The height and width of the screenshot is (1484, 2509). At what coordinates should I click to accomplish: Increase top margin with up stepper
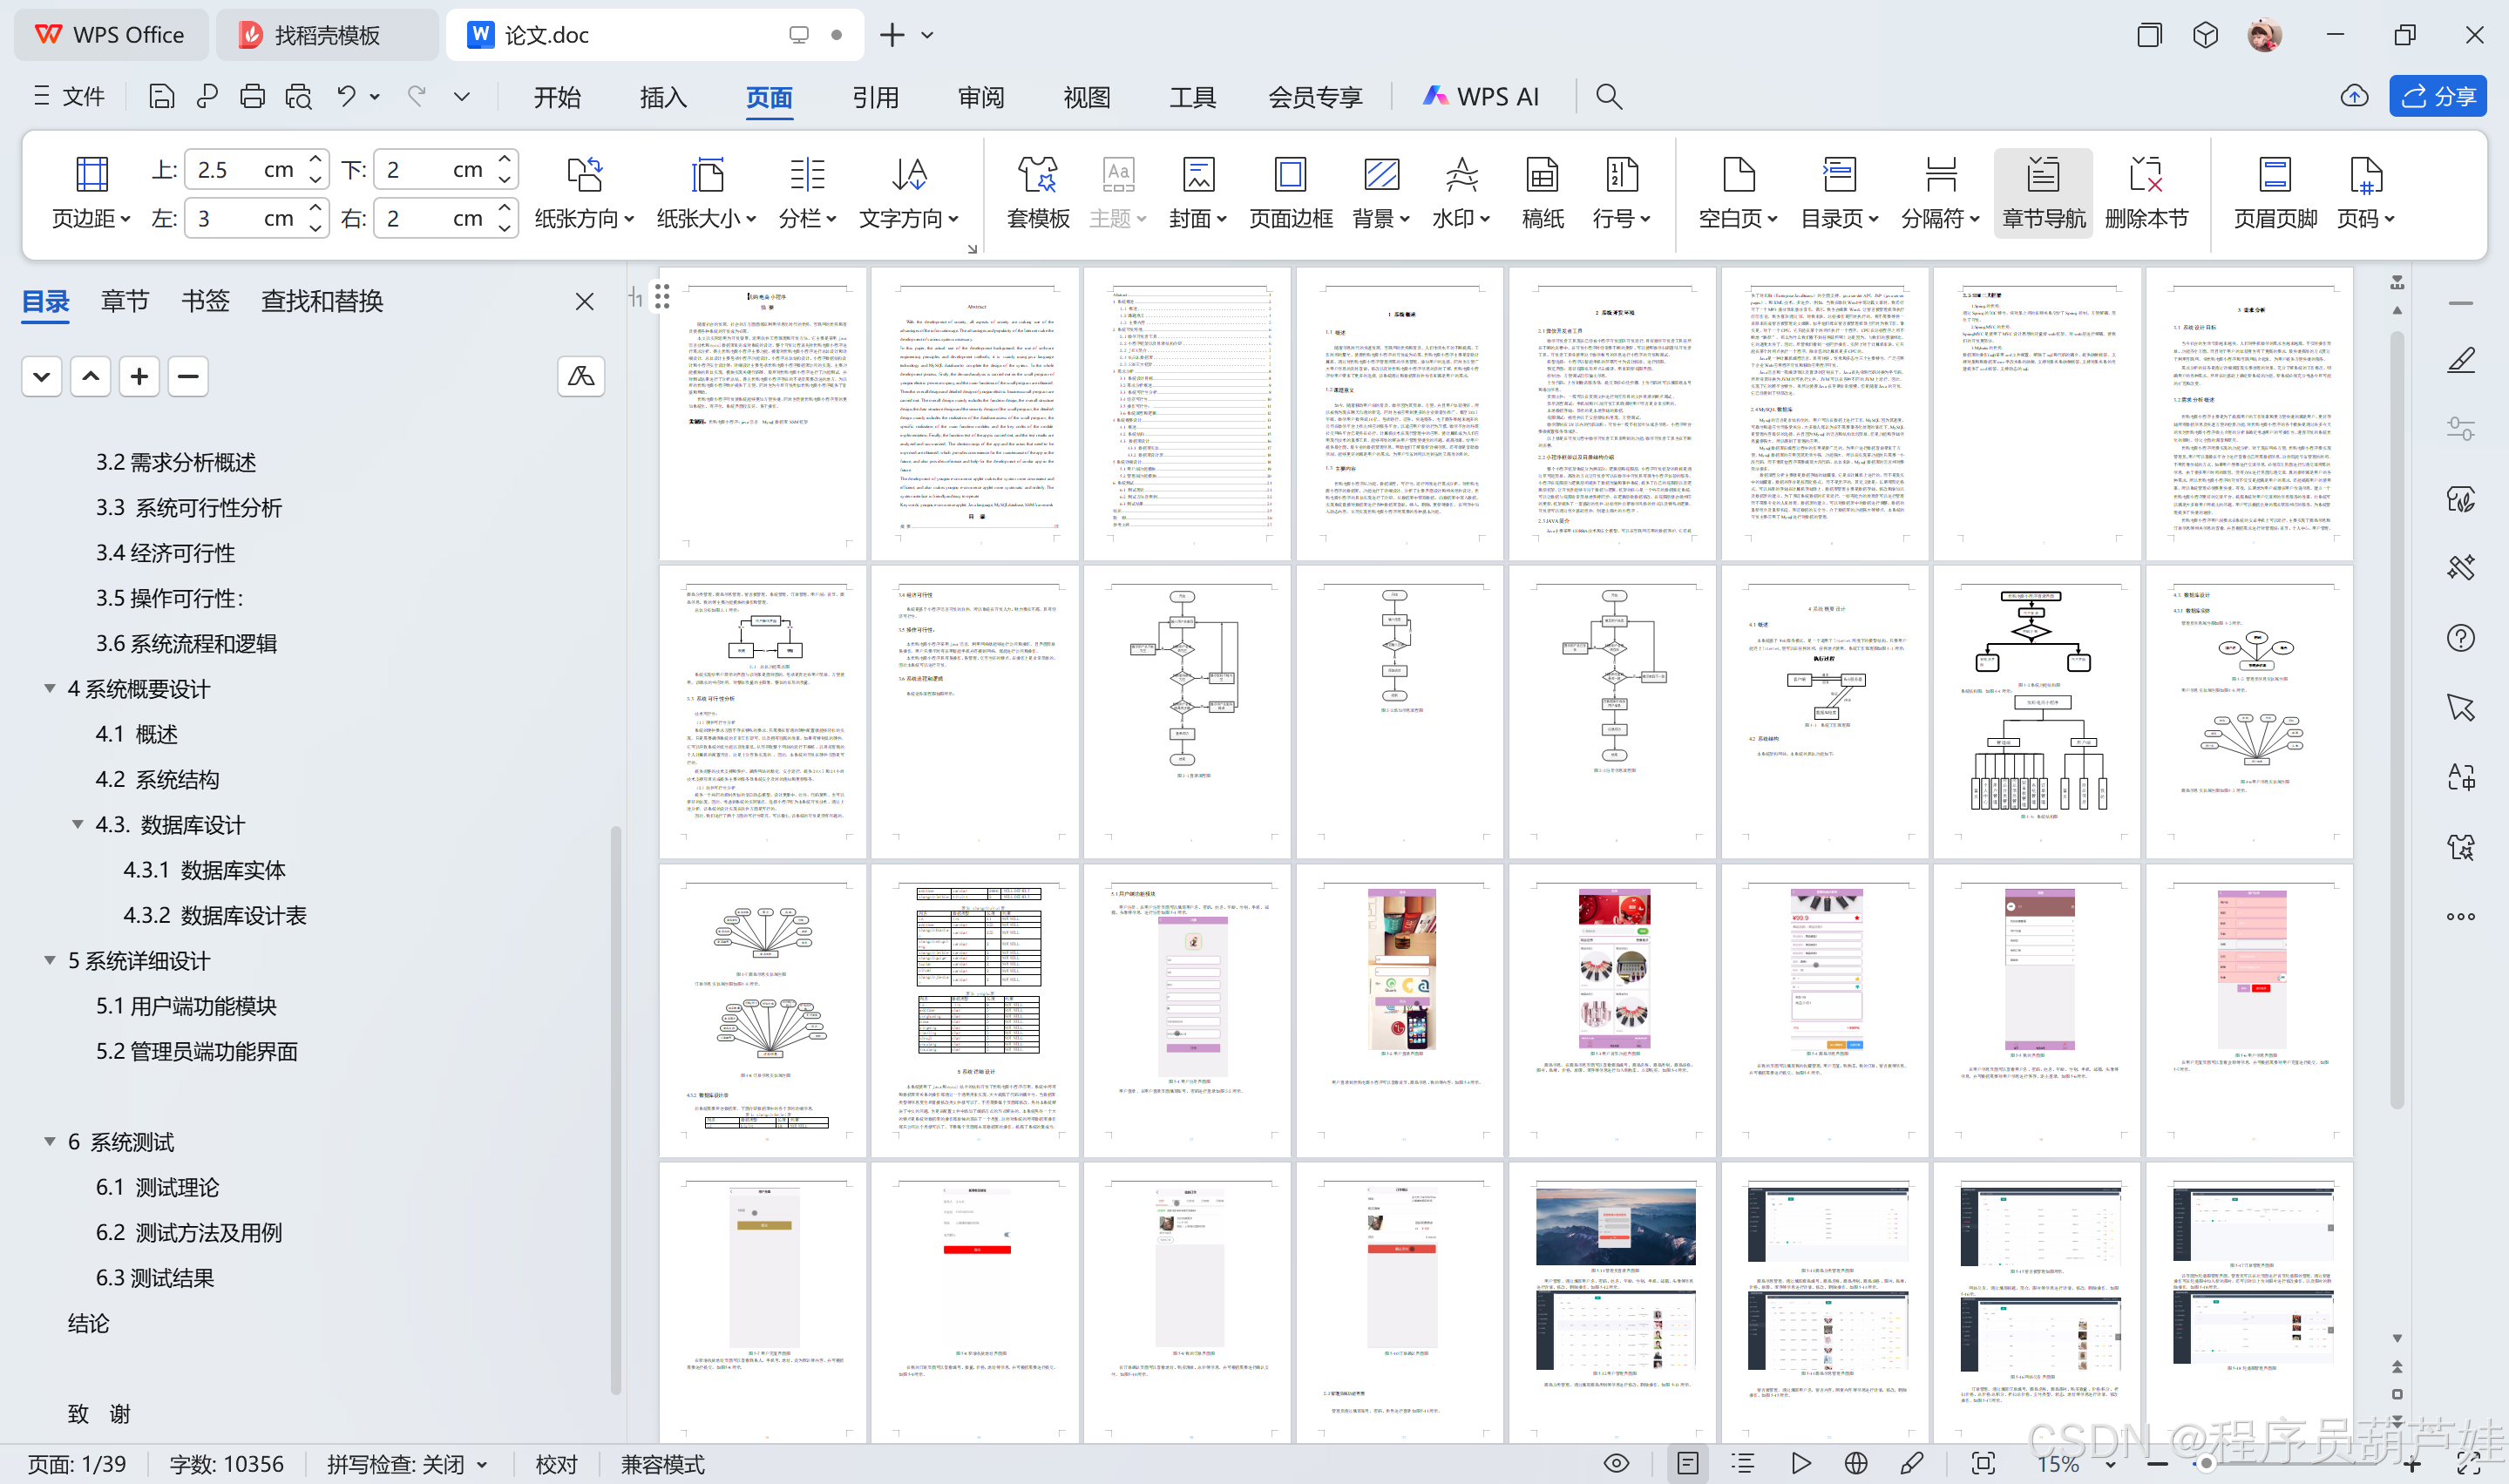pos(316,159)
